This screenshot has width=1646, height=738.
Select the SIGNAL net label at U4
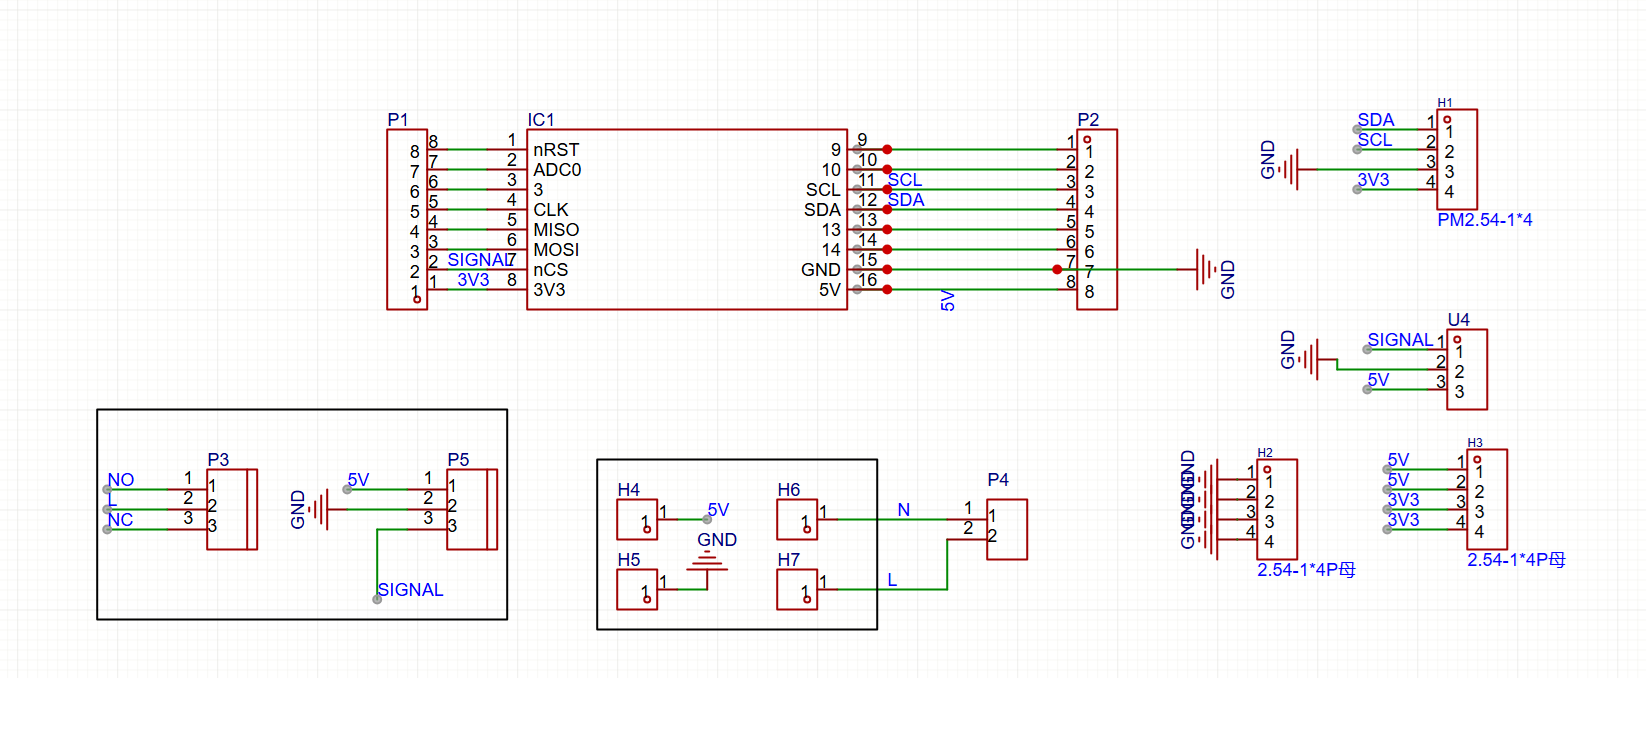point(1400,340)
